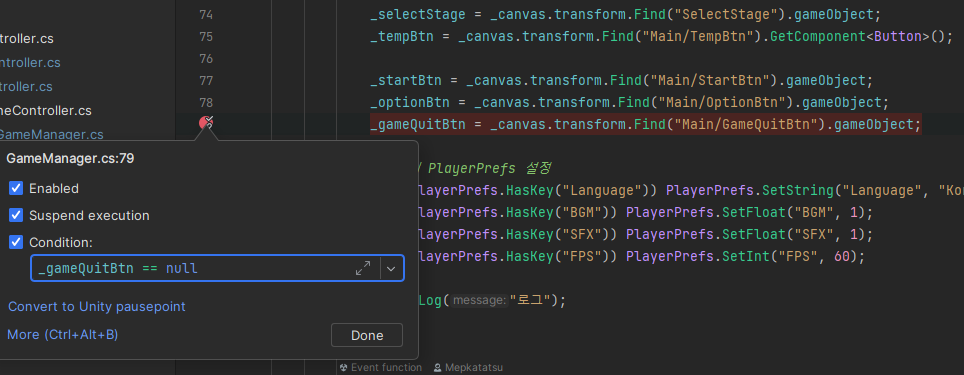Screen dimensions: 964x375
Task: Click the Done button
Action: [x=367, y=335]
